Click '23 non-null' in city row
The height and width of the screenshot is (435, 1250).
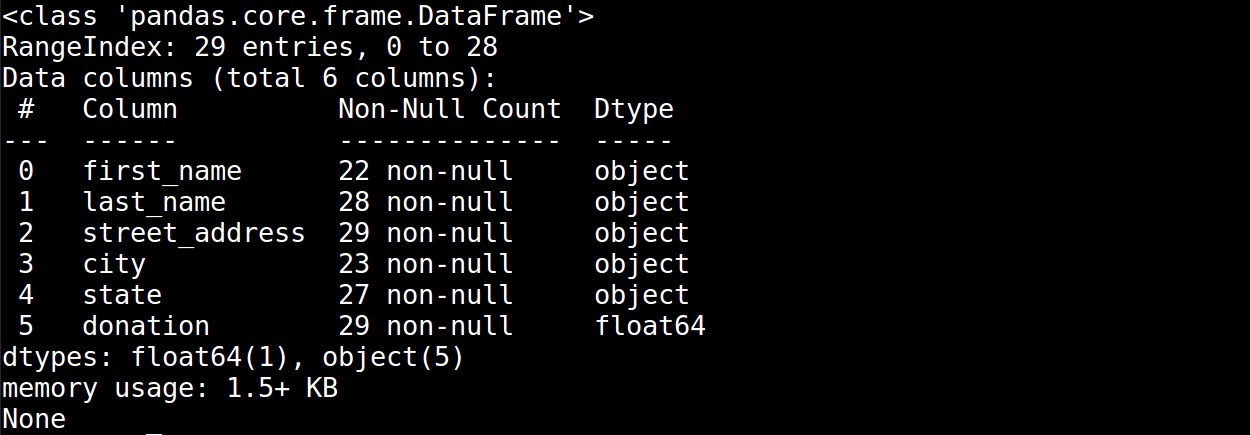pyautogui.click(x=425, y=264)
